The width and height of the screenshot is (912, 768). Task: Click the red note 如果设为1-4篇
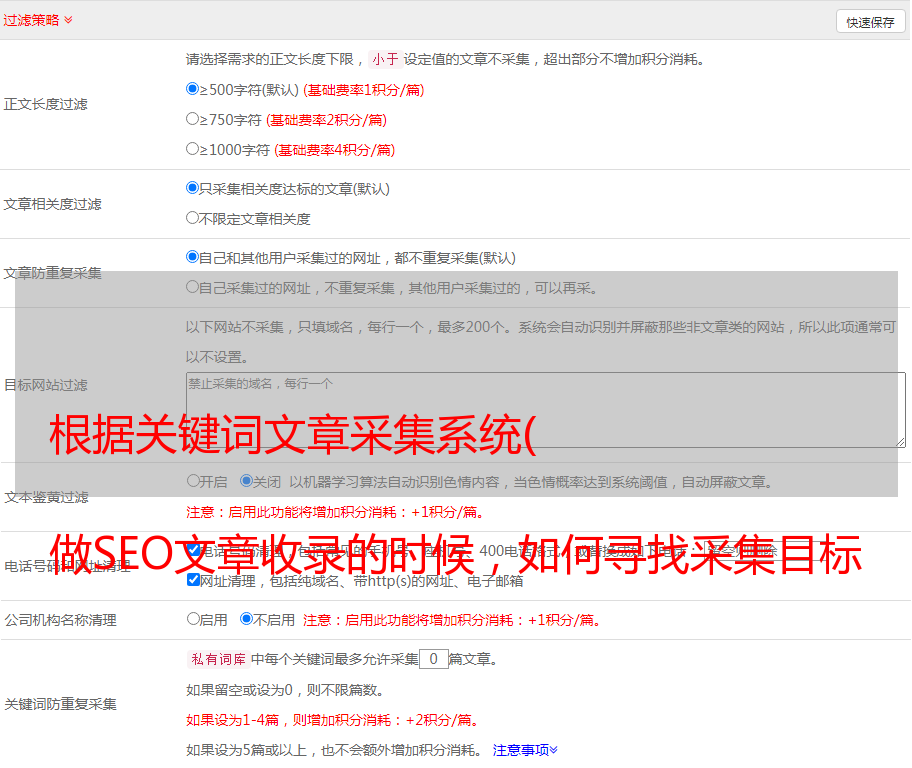(x=333, y=720)
